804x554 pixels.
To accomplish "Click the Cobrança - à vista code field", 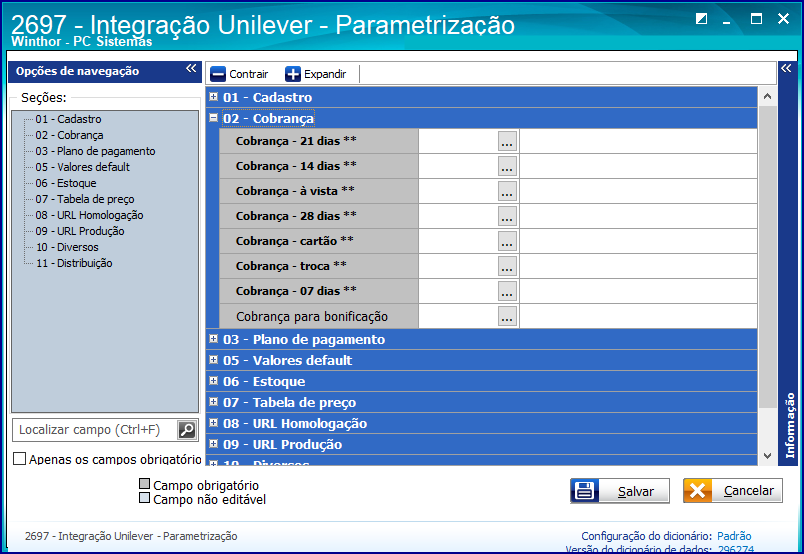I will point(458,191).
